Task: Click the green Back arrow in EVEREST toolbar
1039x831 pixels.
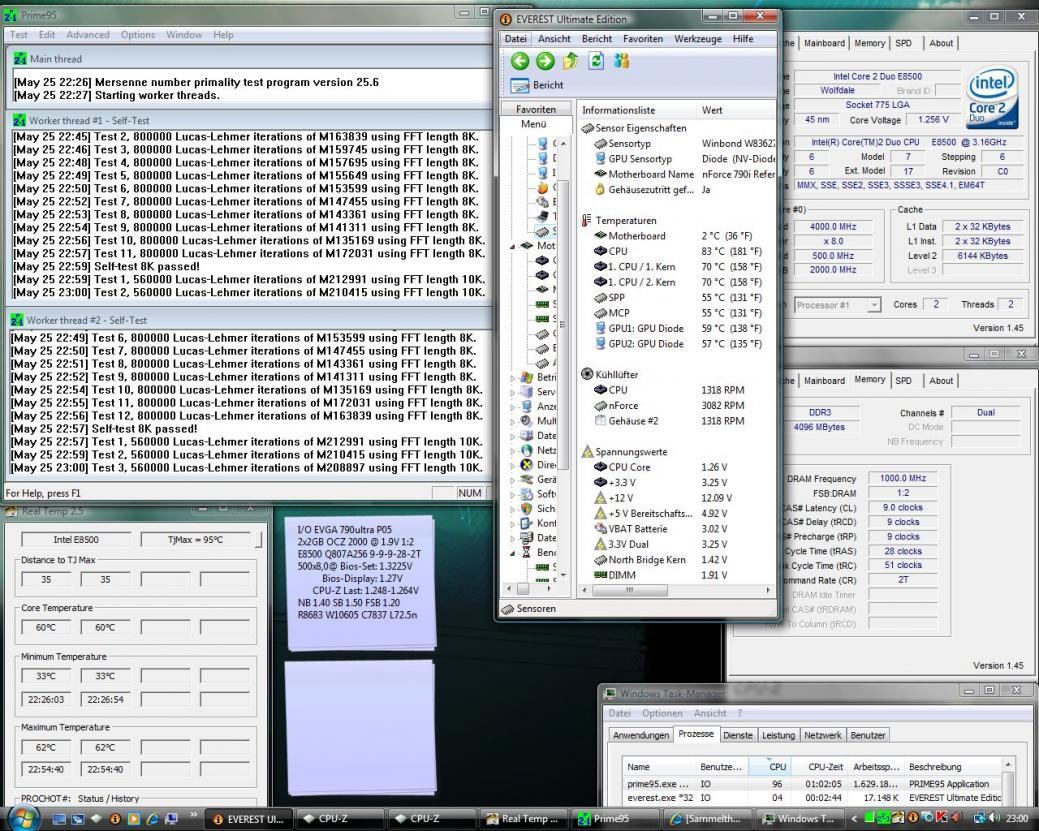Action: tap(520, 62)
